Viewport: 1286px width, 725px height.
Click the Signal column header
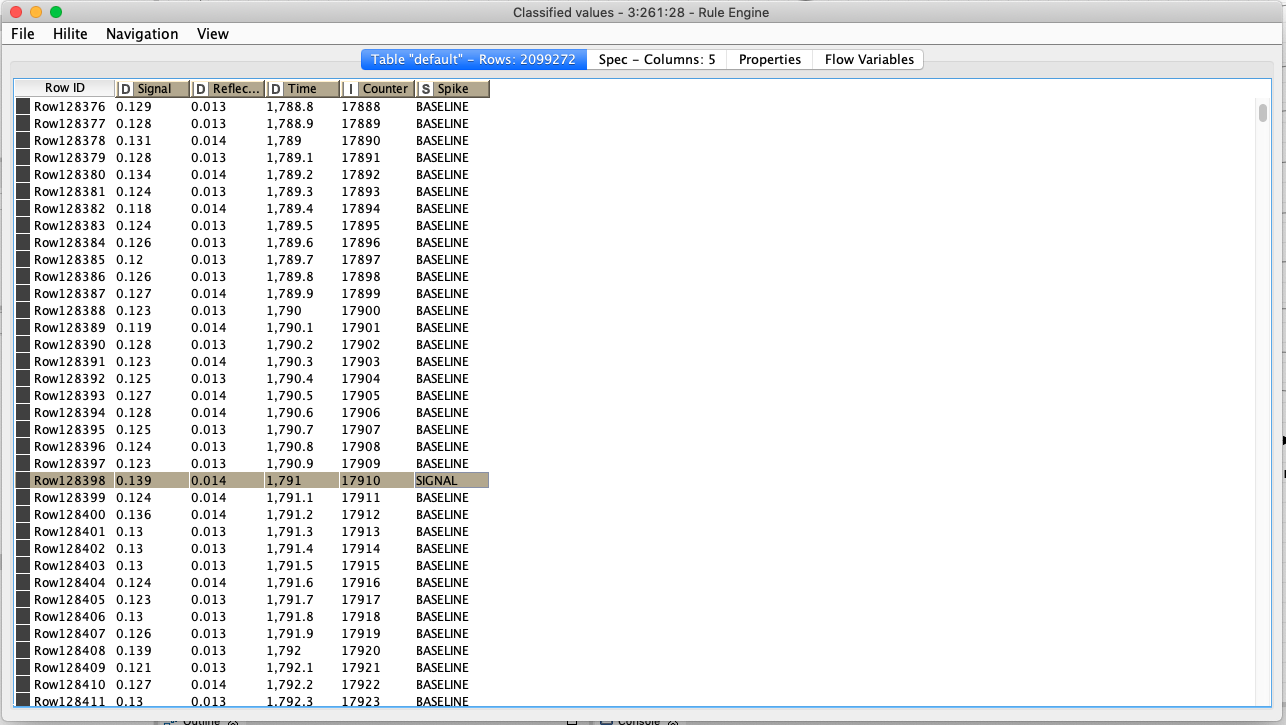coord(154,89)
